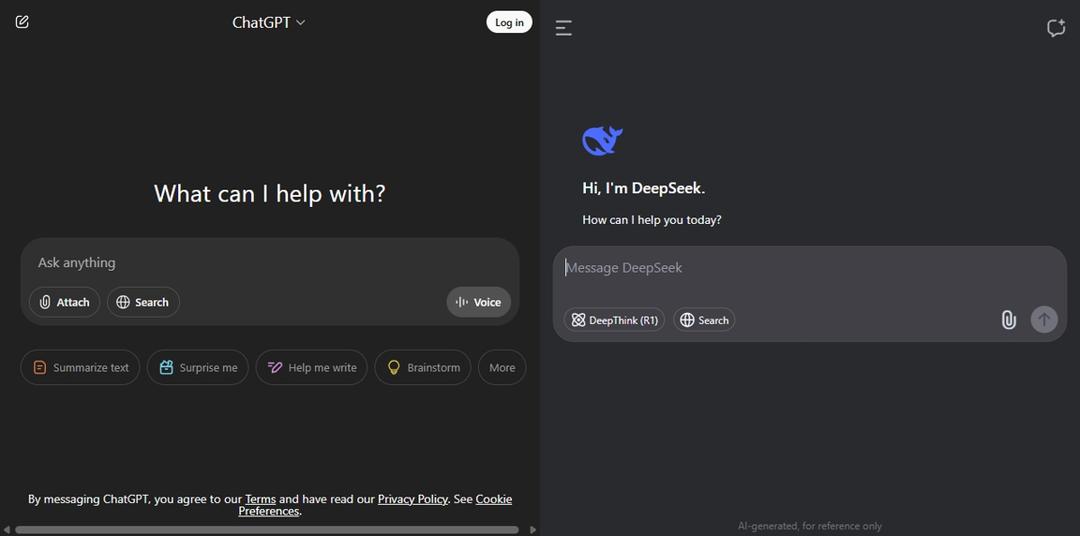Pick the Help me write suggestion

tap(311, 367)
